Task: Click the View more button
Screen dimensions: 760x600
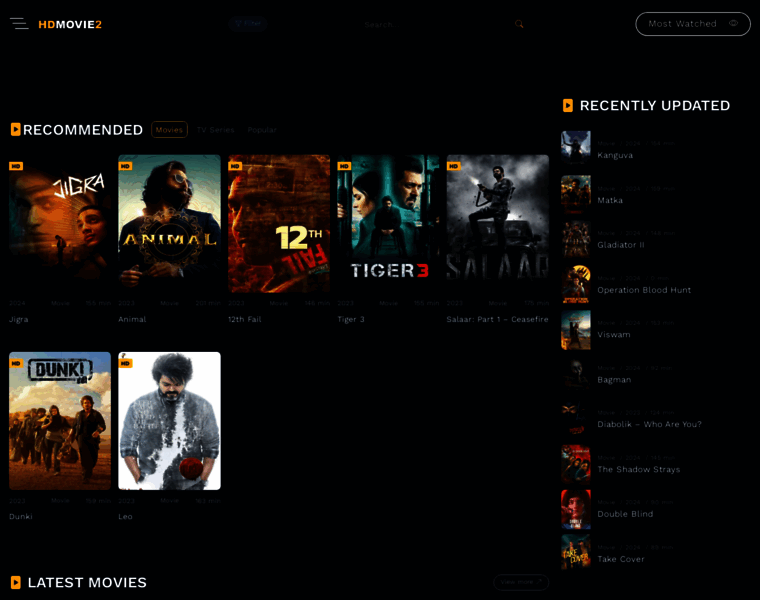Action: coord(520,581)
